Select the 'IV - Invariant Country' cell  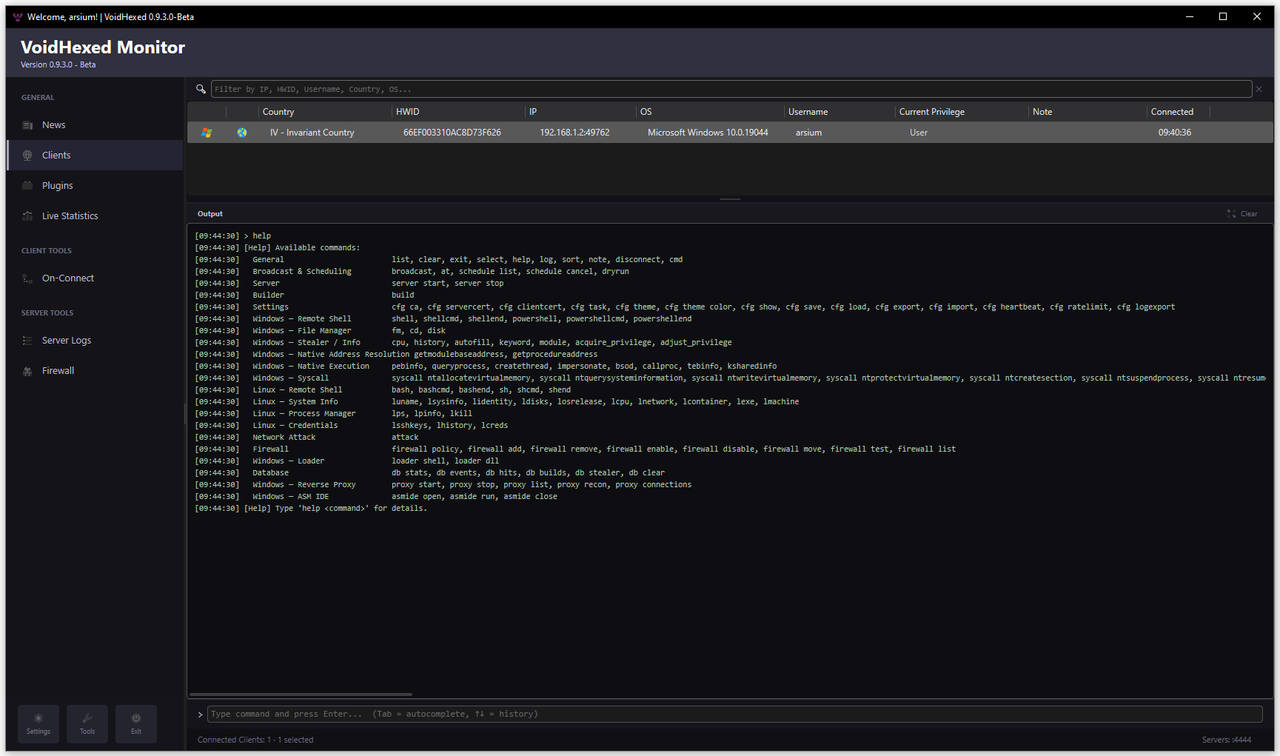tap(312, 132)
